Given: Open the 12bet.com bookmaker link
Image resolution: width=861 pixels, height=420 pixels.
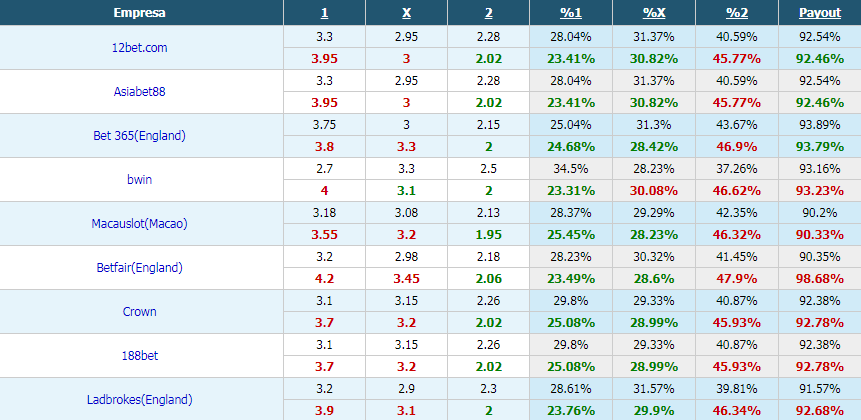Looking at the screenshot, I should 139,48.
